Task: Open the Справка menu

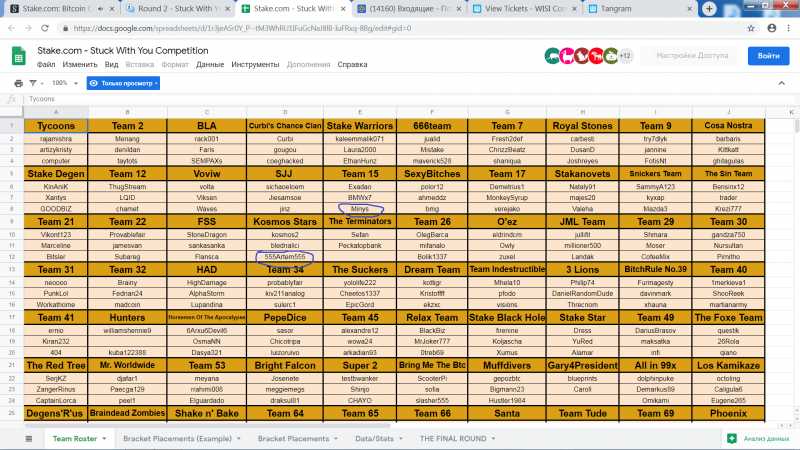Action: (352, 65)
